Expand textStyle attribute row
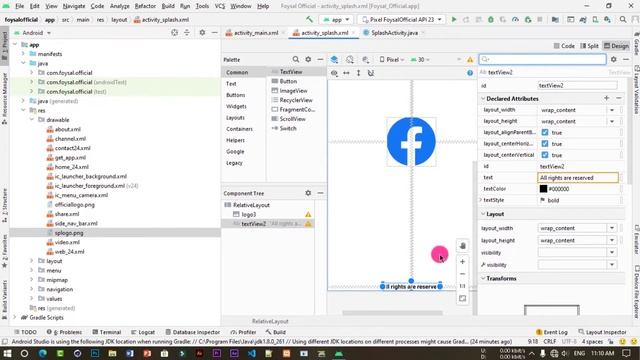The image size is (640, 360). pyautogui.click(x=481, y=200)
